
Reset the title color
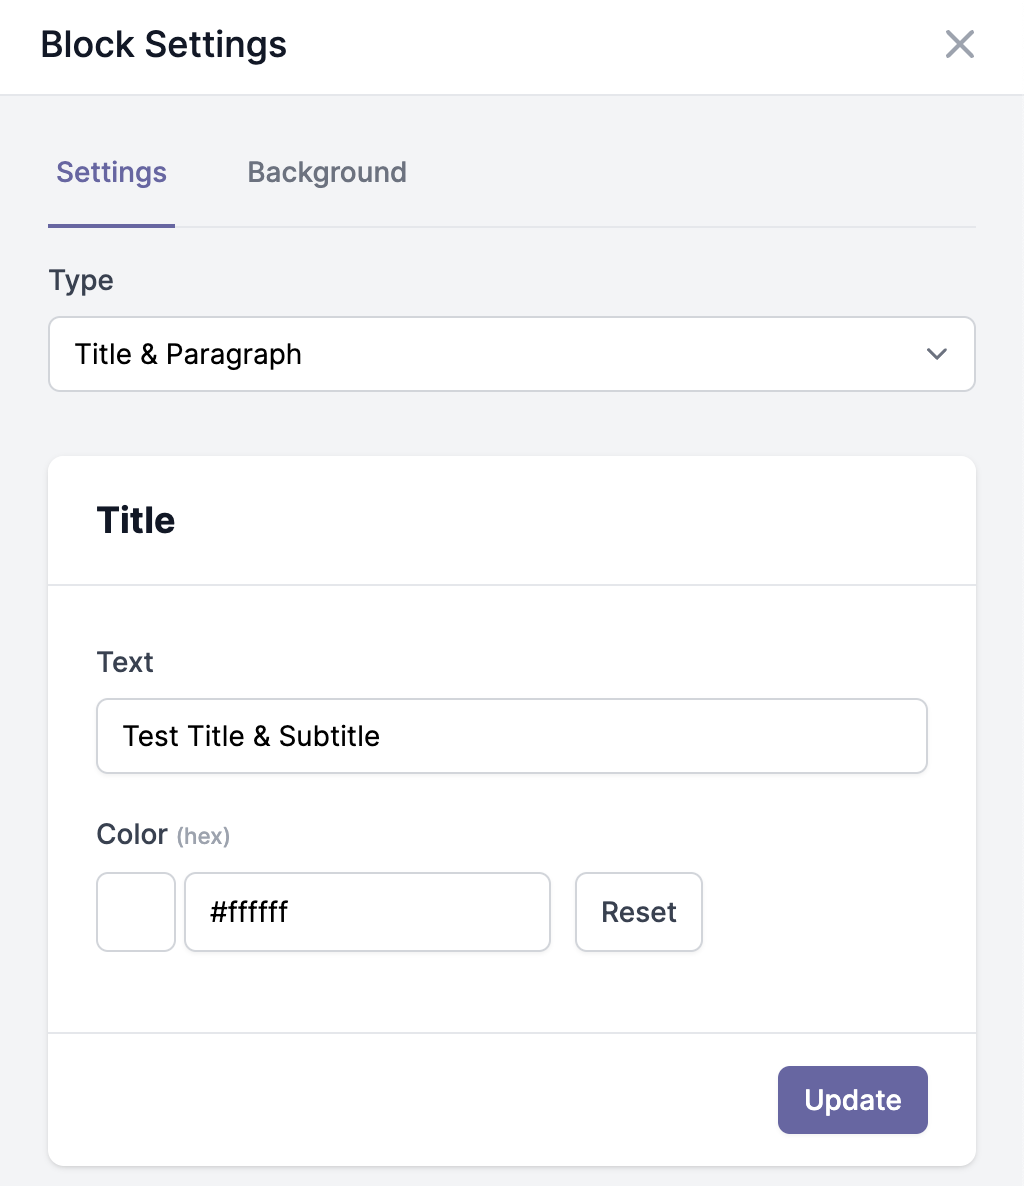pyautogui.click(x=639, y=911)
